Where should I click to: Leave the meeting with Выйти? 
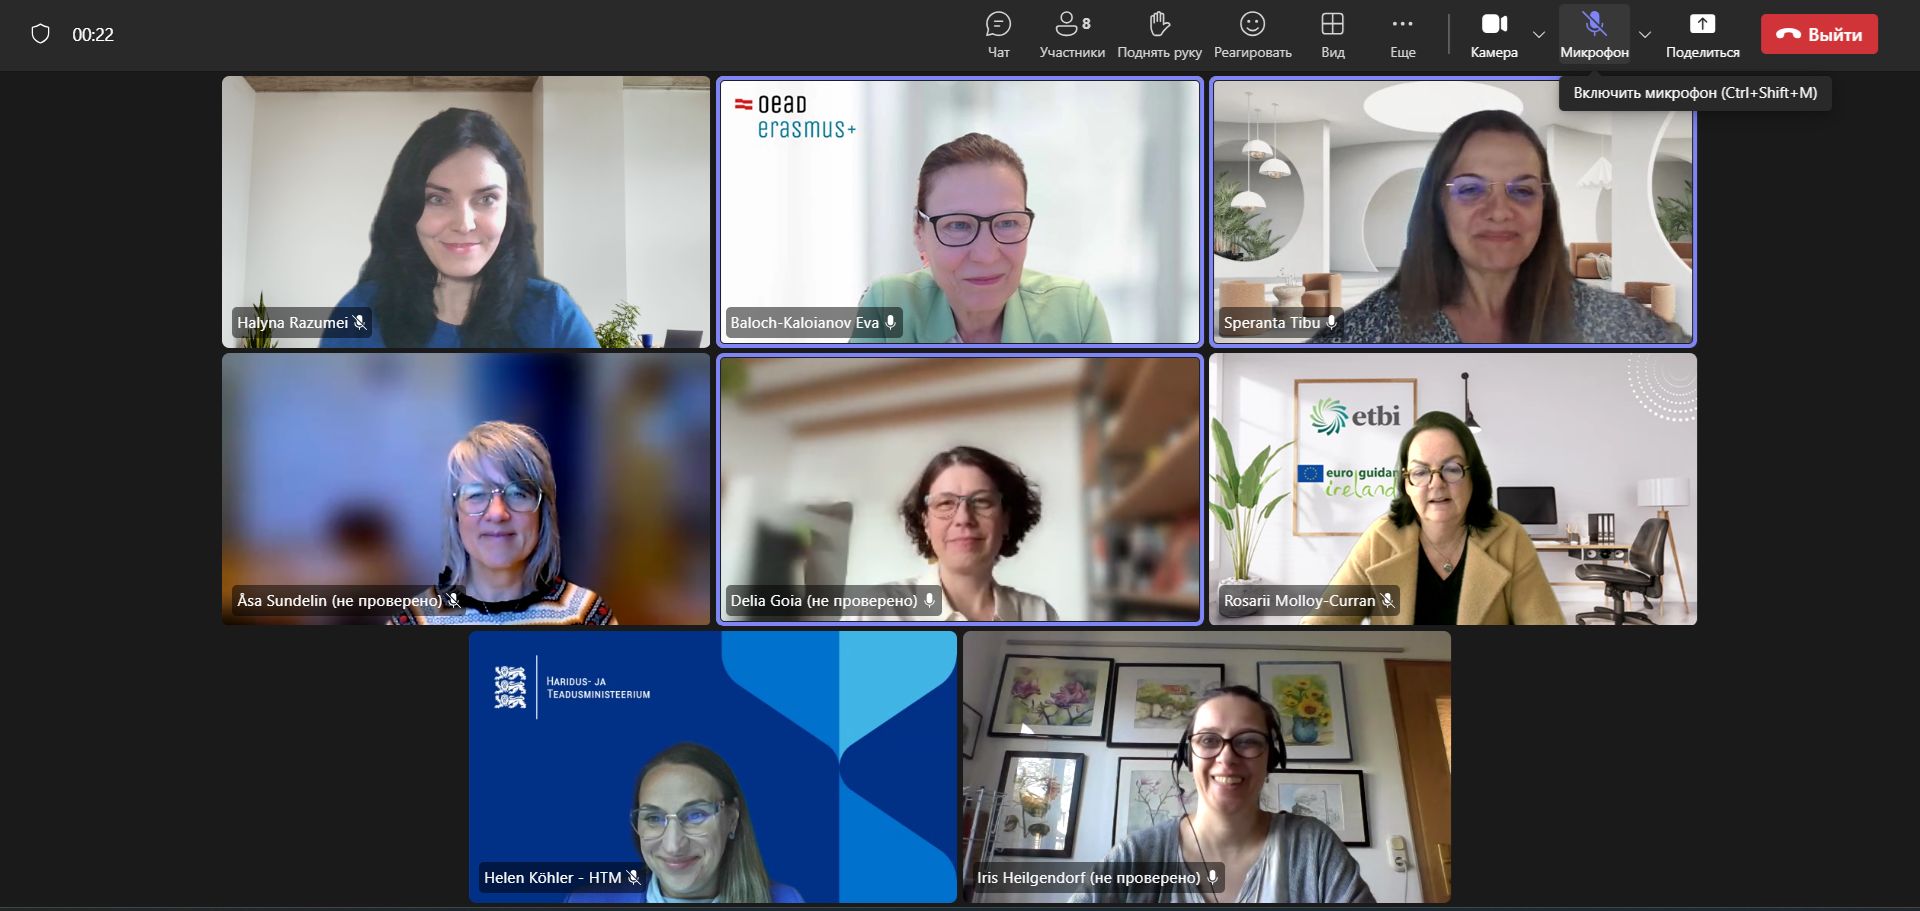pyautogui.click(x=1819, y=34)
